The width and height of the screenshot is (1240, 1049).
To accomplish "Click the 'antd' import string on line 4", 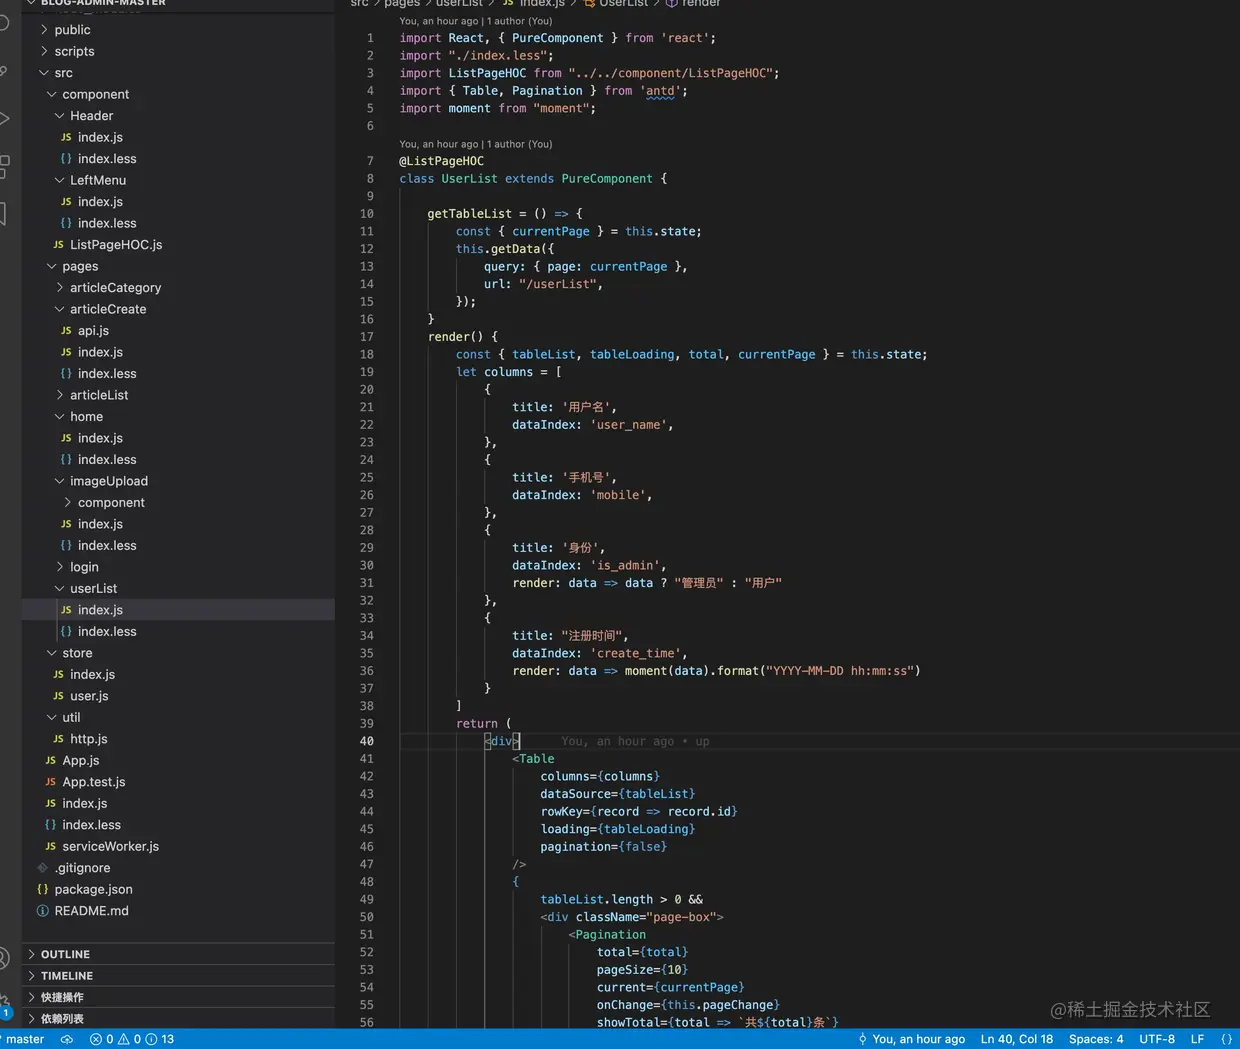I will [660, 91].
